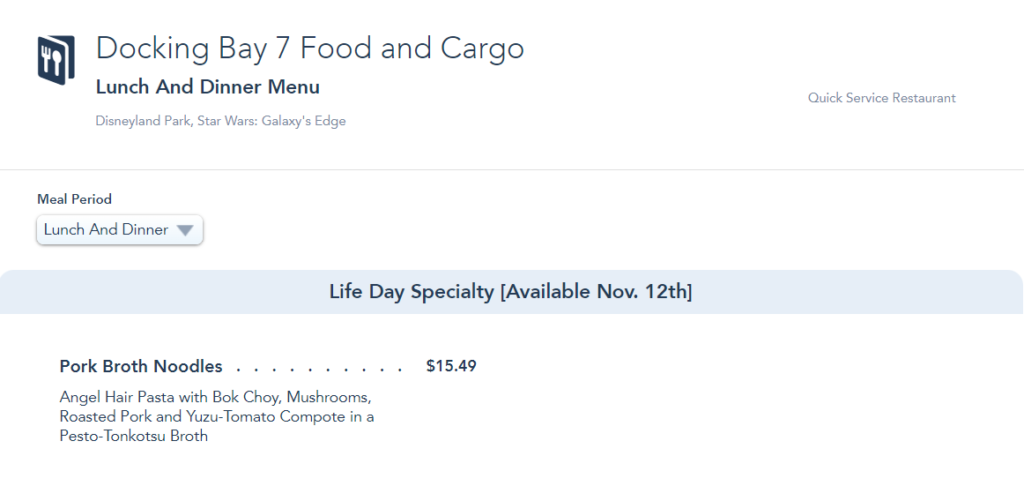Select the Lunch And Dinner Menu subheading
The image size is (1024, 486).
coord(207,87)
